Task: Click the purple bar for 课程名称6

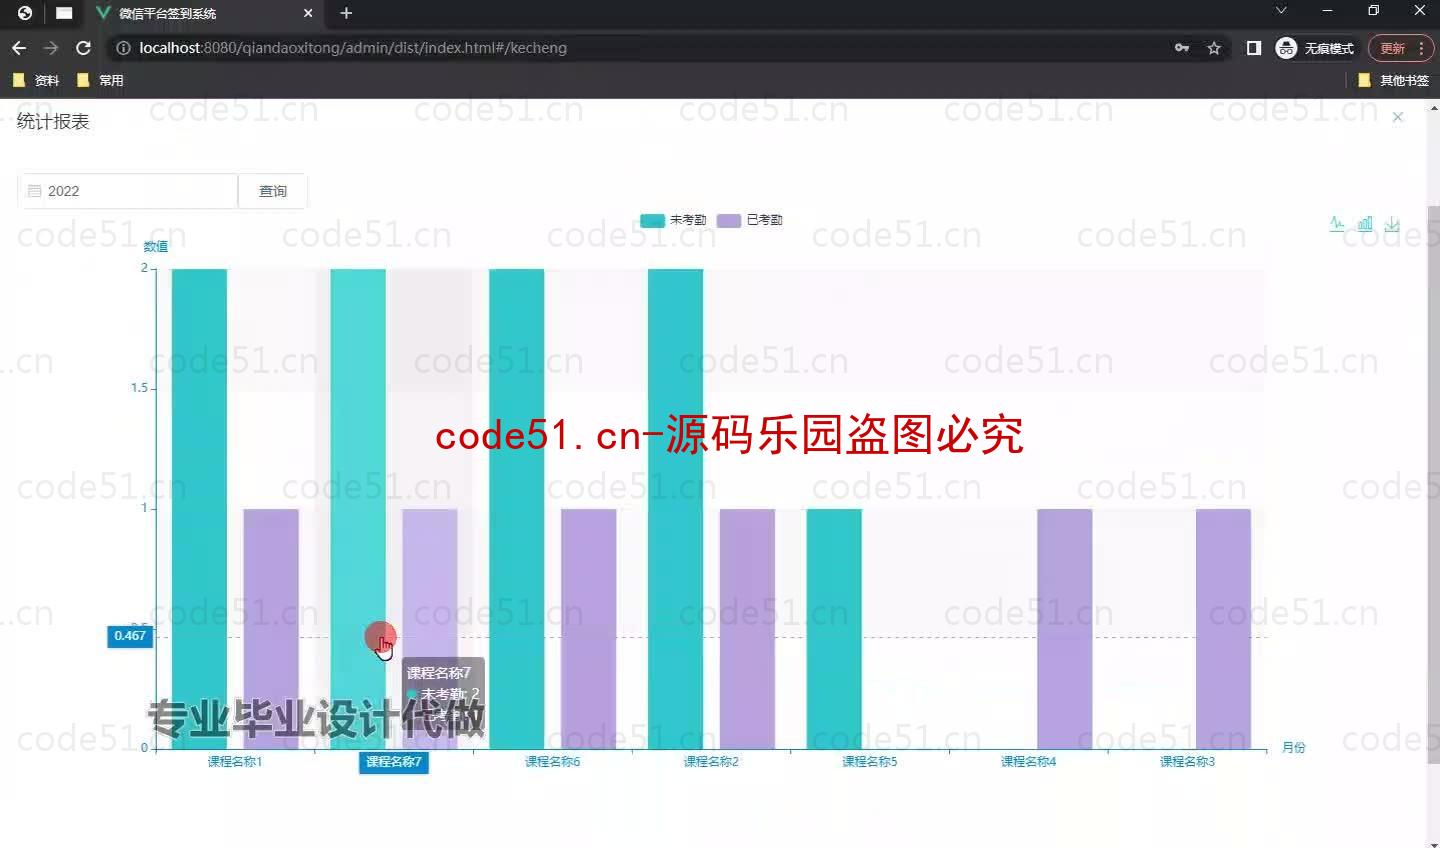Action: tap(588, 628)
